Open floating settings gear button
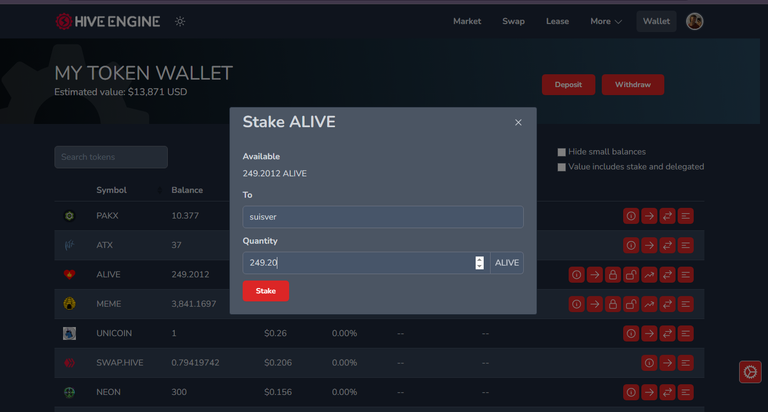 click(x=750, y=372)
